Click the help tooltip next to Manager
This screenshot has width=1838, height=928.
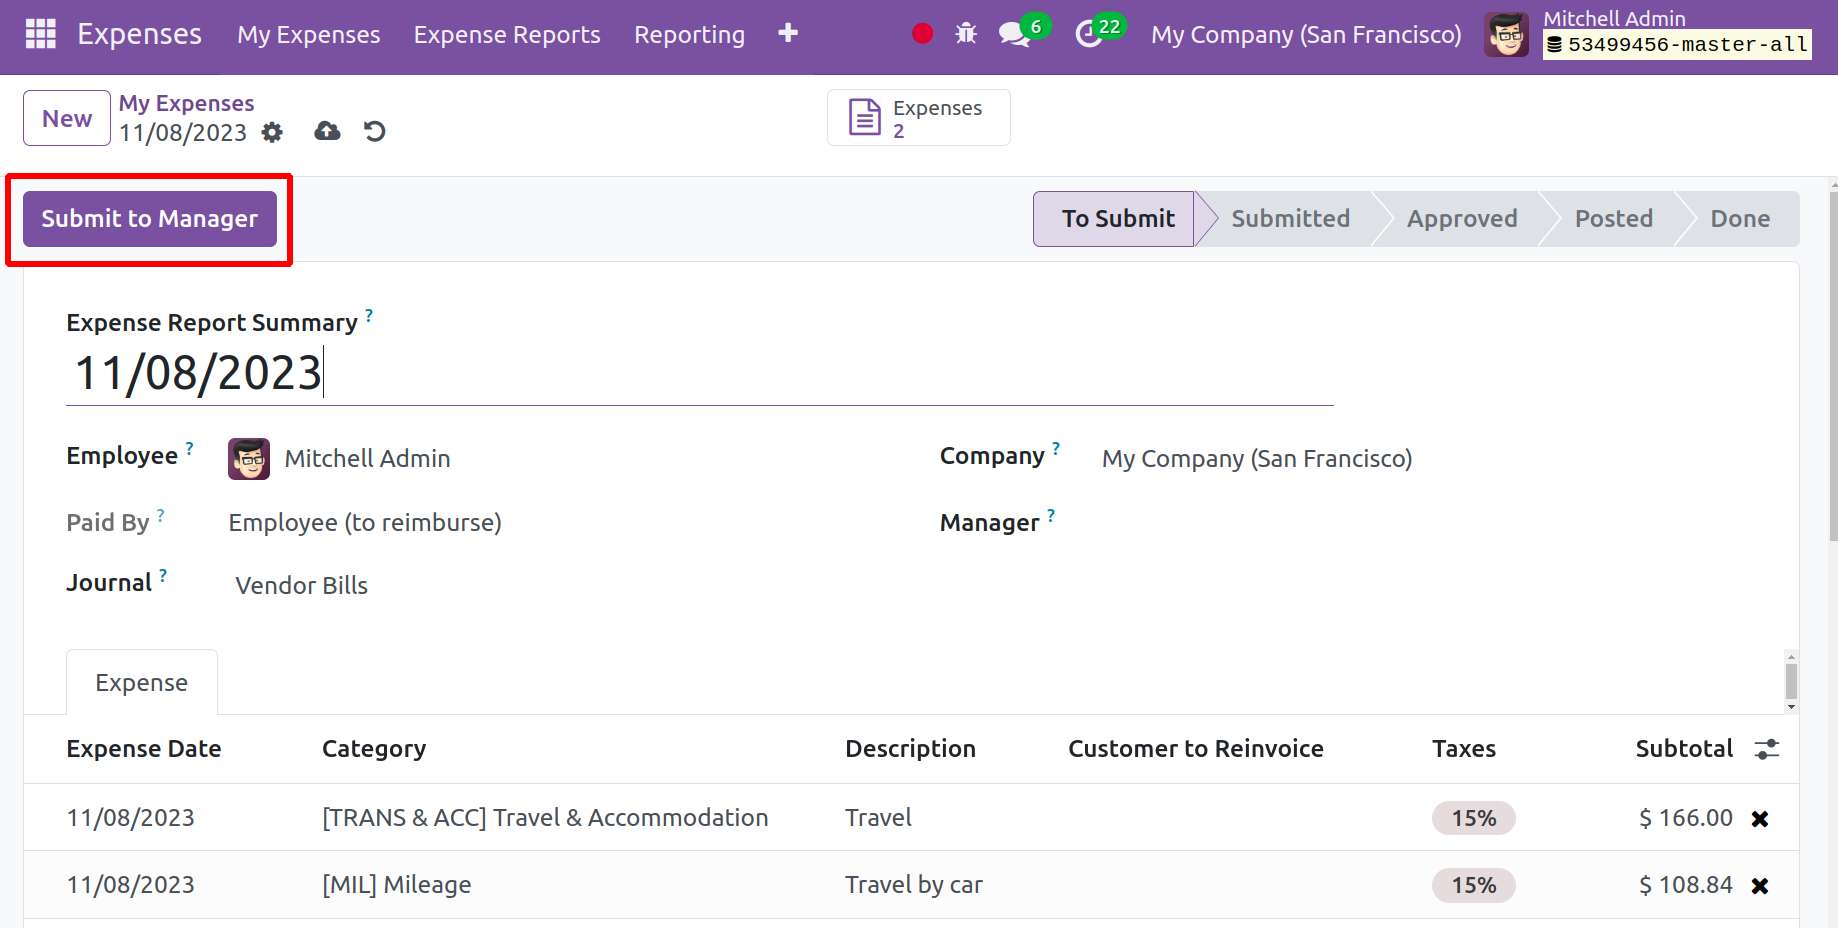pos(1051,515)
